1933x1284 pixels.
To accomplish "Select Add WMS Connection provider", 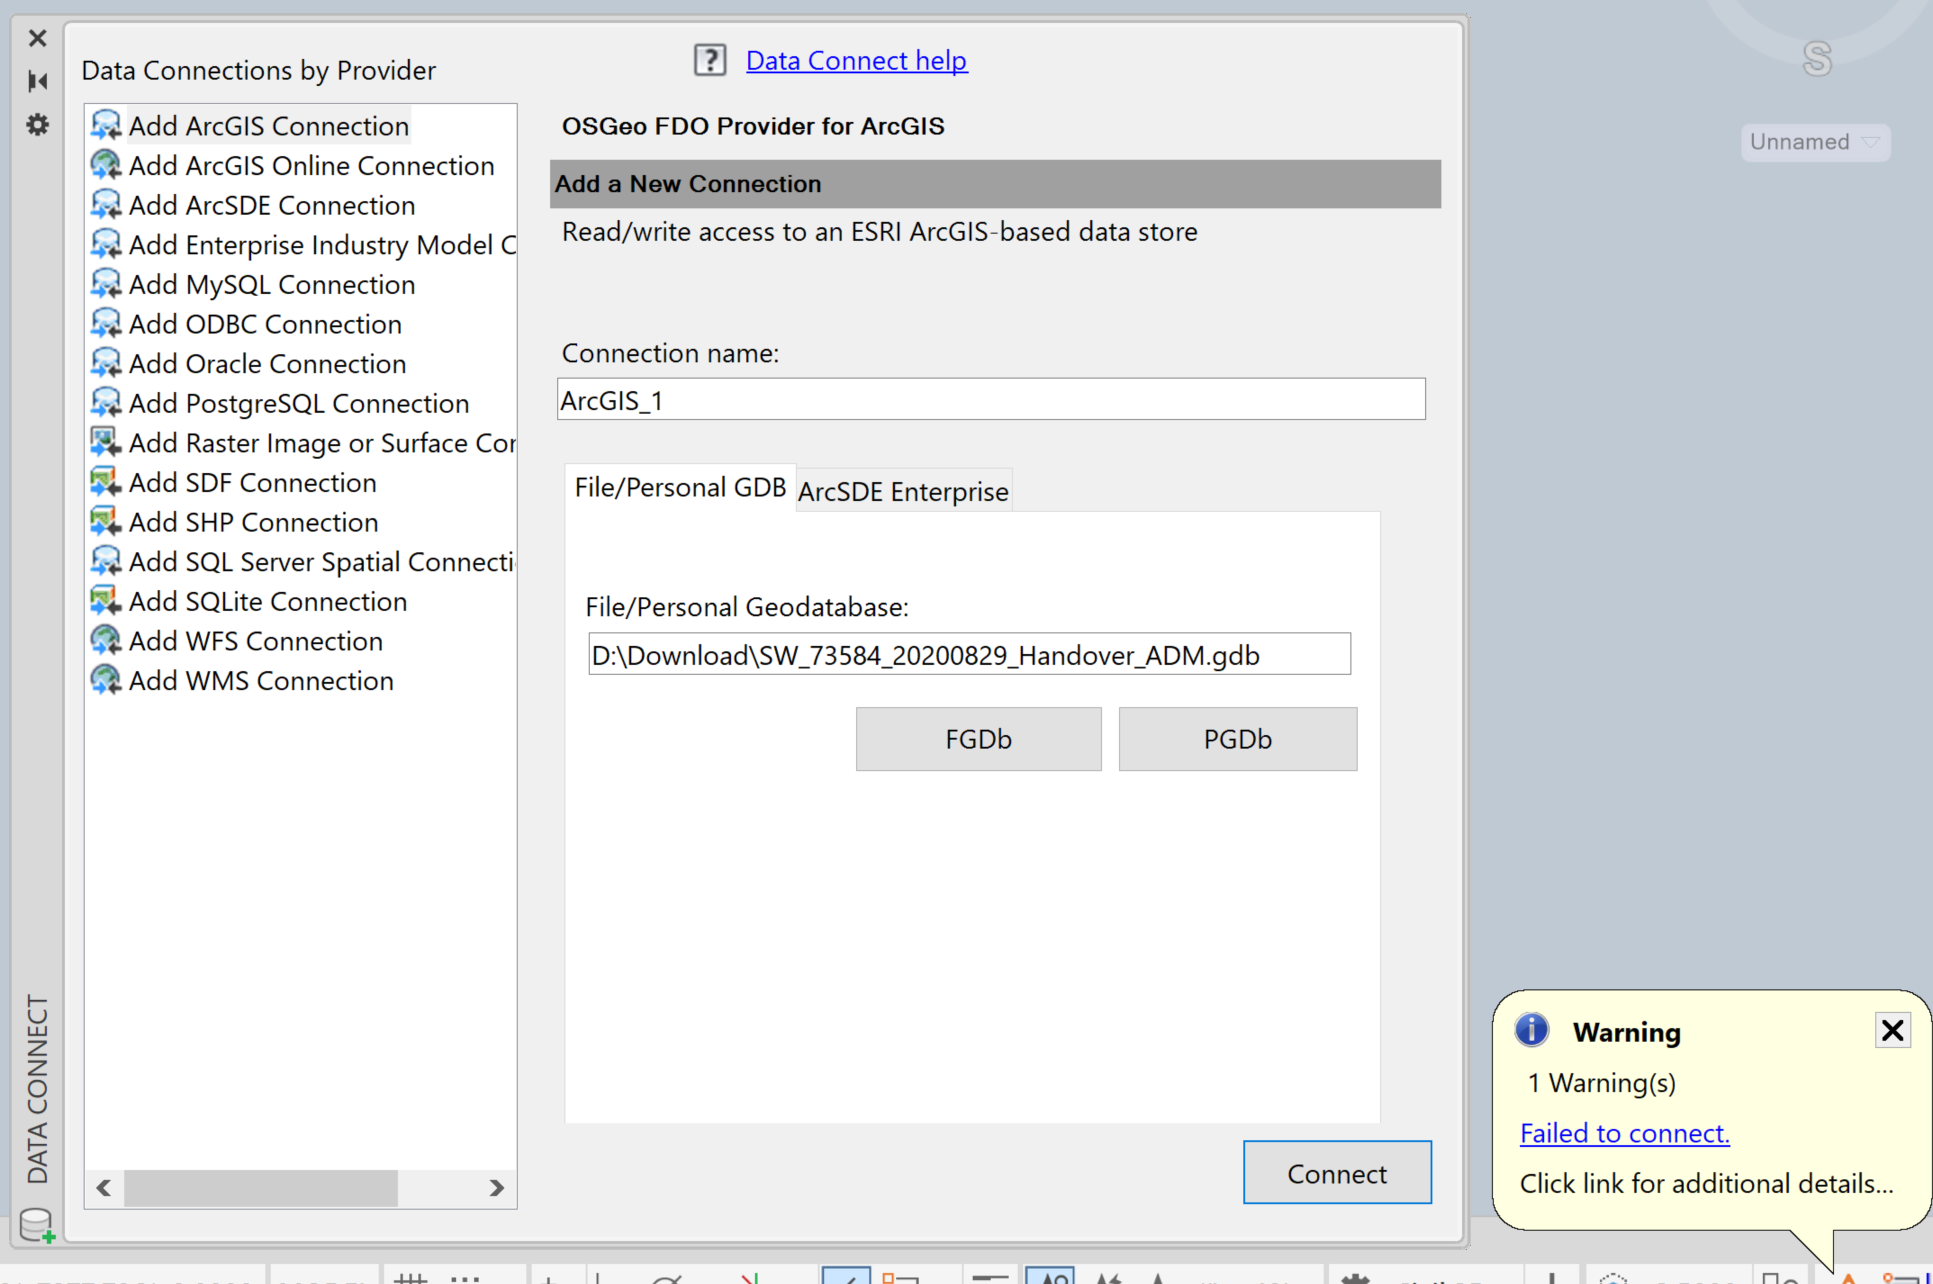I will pos(260,680).
